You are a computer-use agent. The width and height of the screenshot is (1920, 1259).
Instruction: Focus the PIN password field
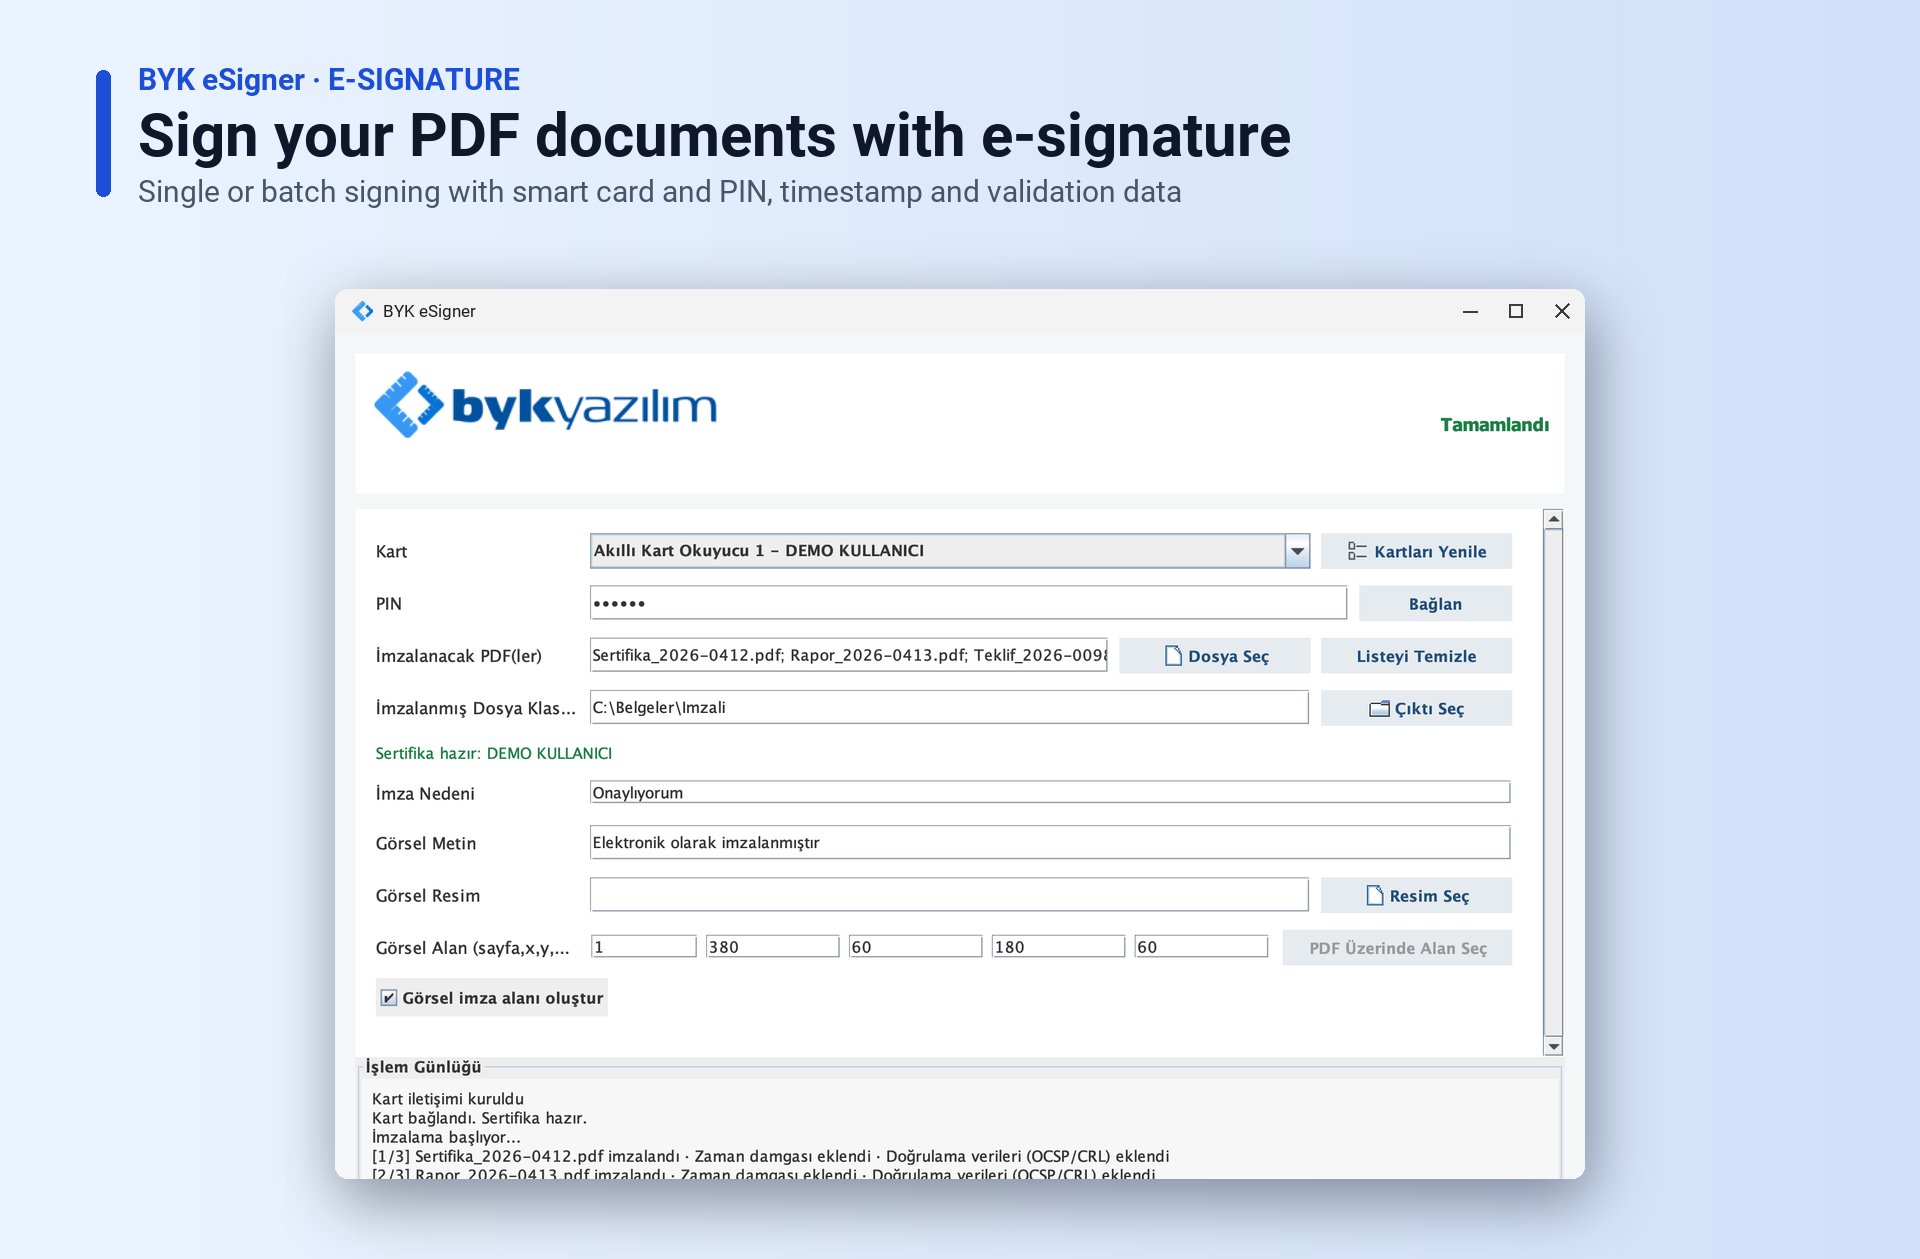point(968,603)
